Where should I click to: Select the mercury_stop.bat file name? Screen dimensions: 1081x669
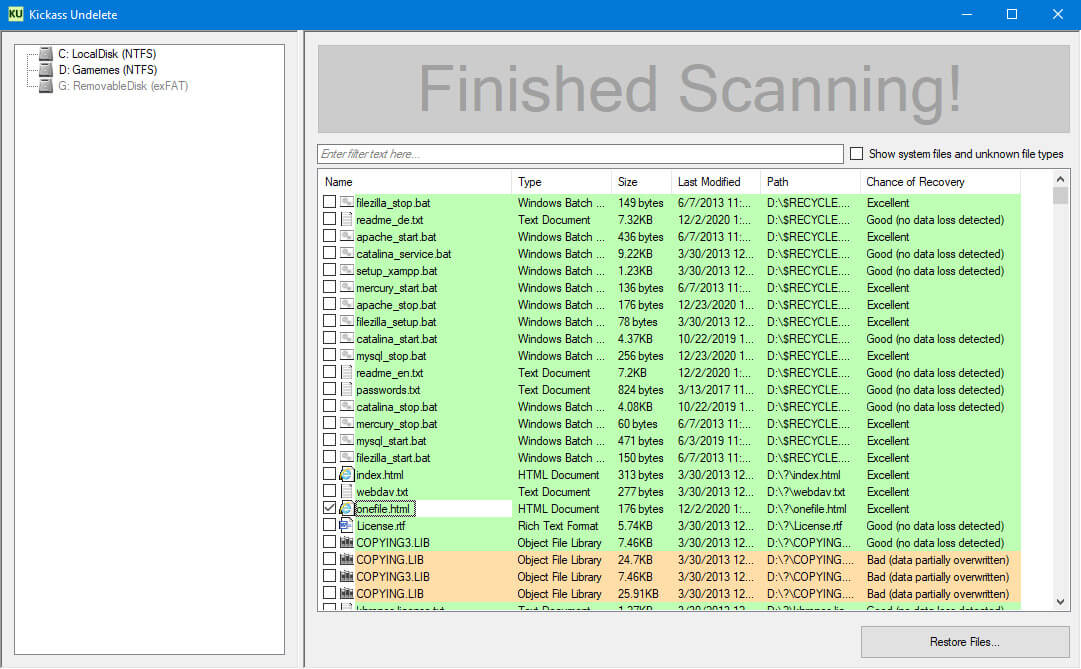(x=396, y=423)
